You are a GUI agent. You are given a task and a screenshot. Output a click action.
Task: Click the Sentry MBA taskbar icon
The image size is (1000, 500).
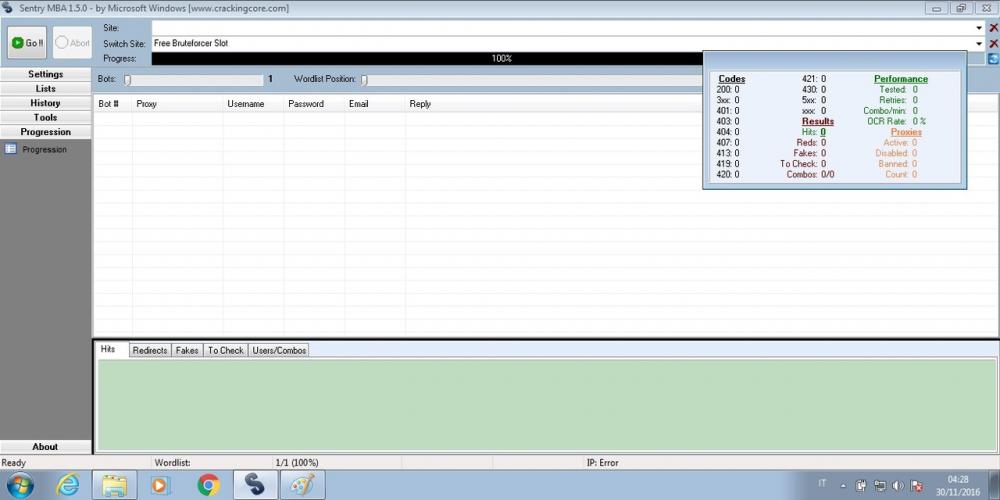point(255,486)
